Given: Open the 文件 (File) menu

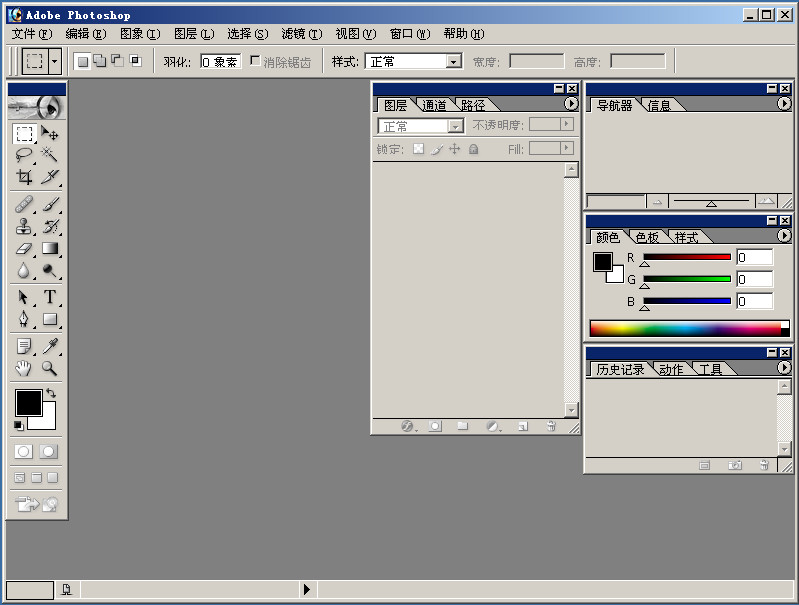Looking at the screenshot, I should (32, 34).
